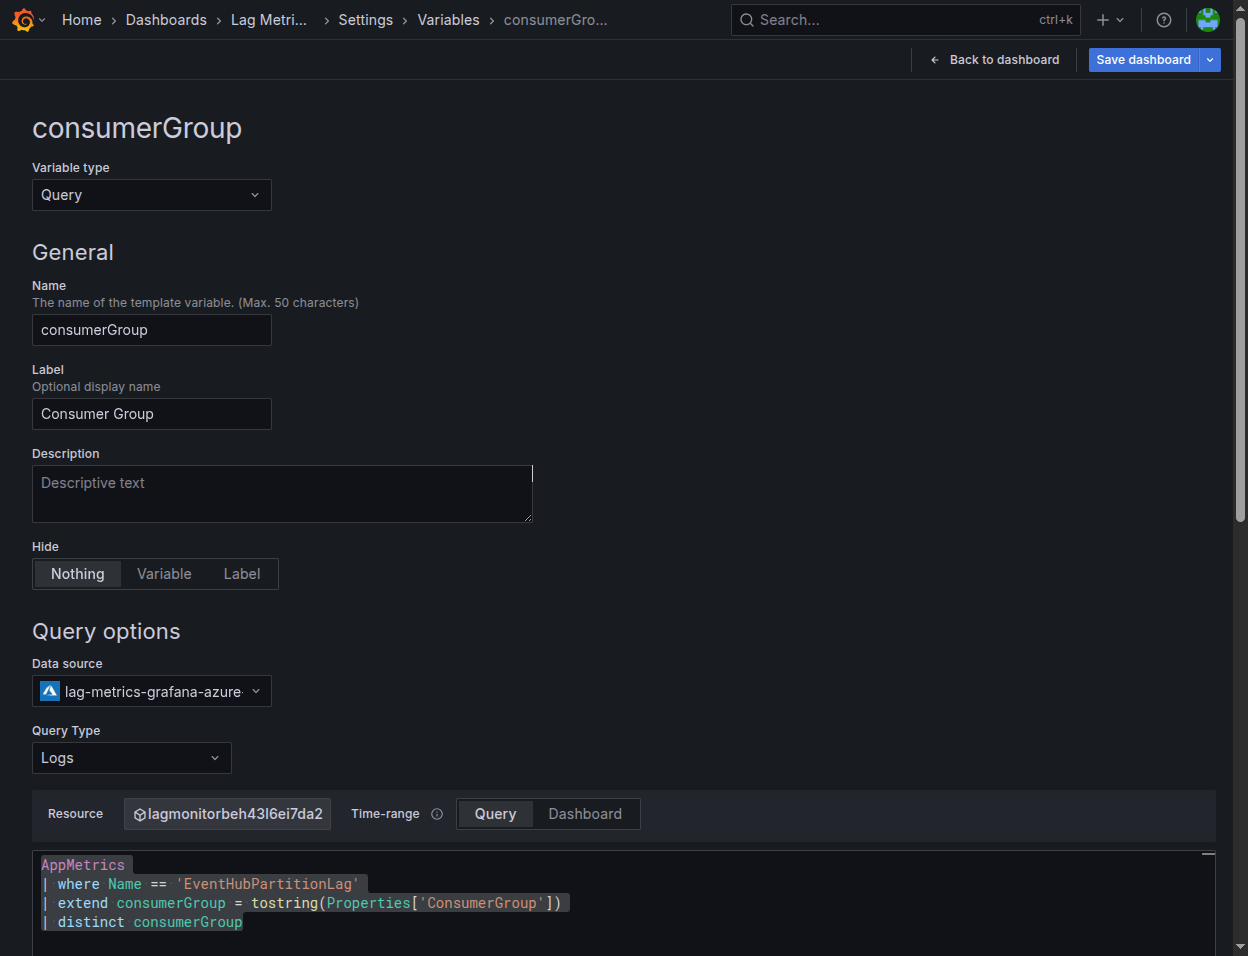Set Hide option to Nothing

coord(78,574)
